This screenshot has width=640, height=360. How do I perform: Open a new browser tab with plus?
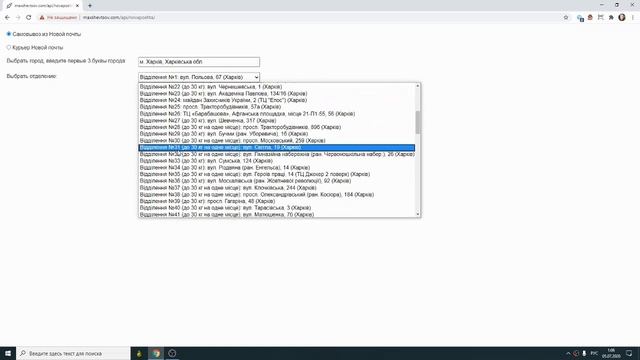(90, 6)
